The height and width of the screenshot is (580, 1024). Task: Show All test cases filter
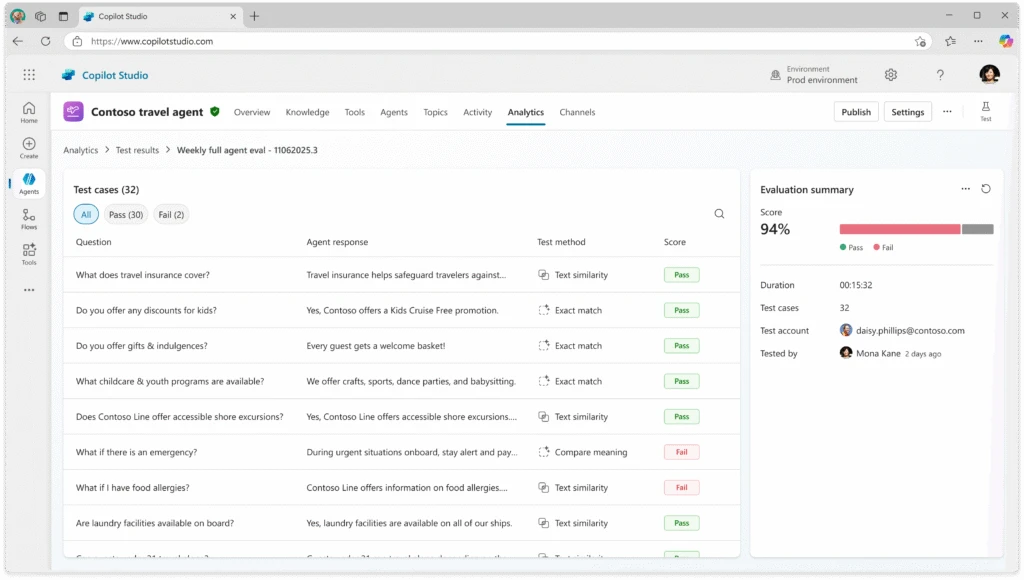tap(85, 214)
